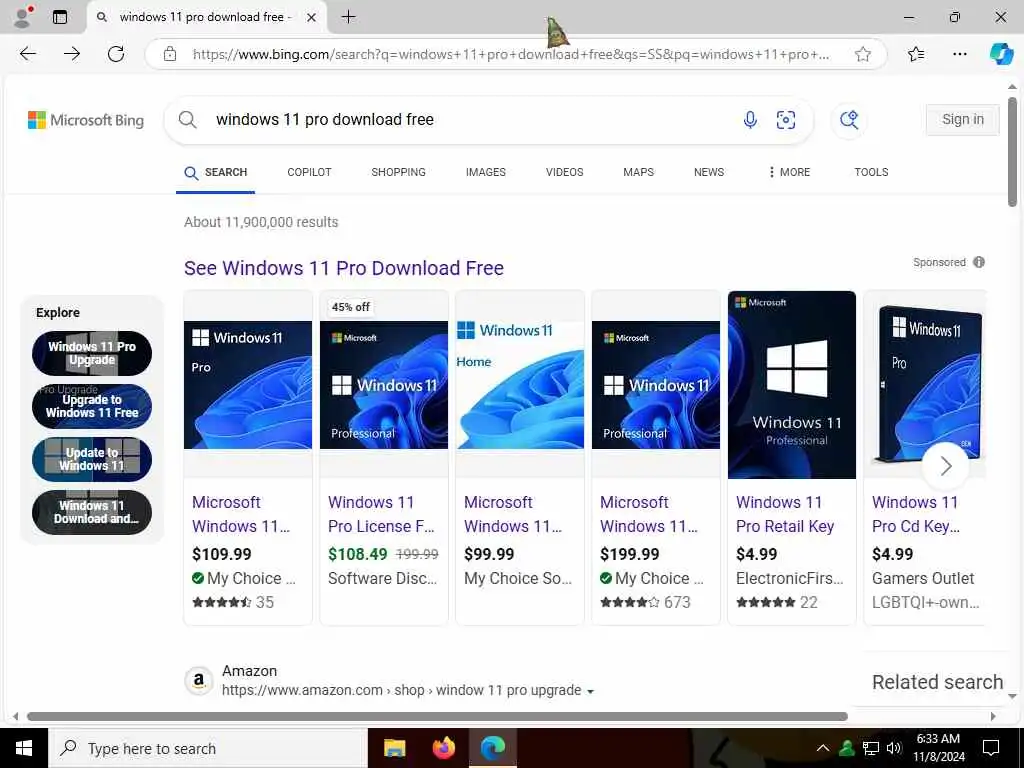Open the MORE search categories menu

[789, 172]
